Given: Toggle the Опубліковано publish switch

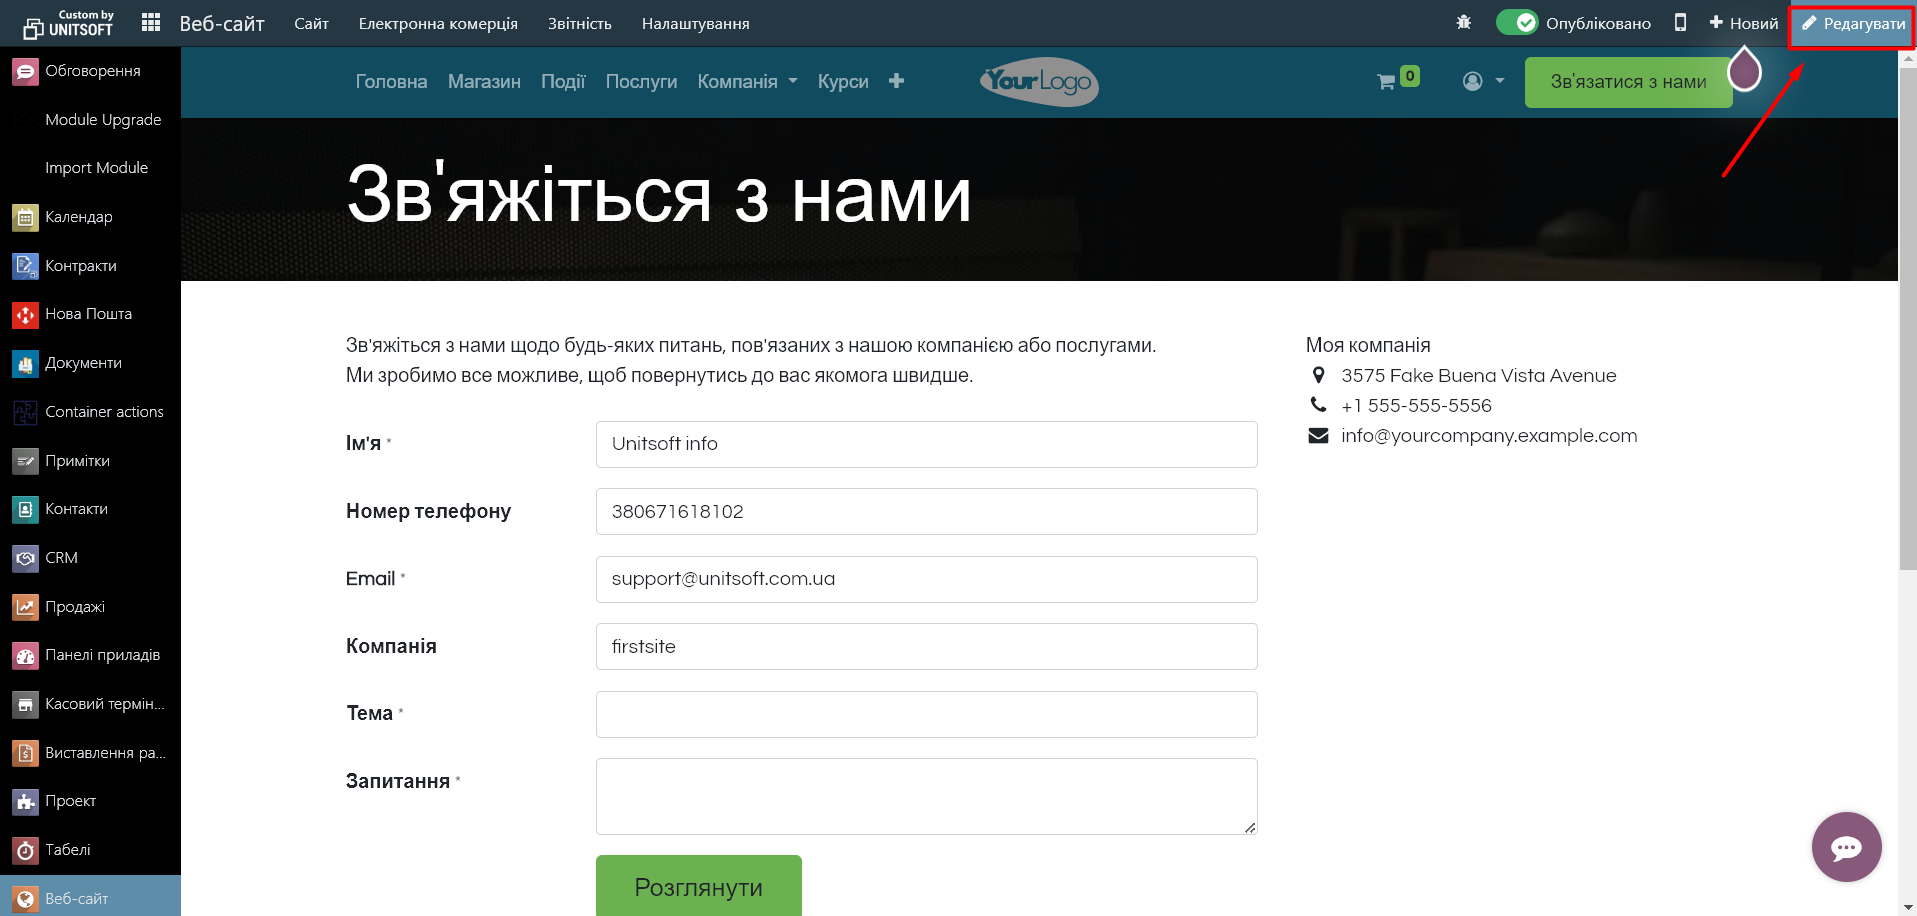Looking at the screenshot, I should click(1516, 23).
